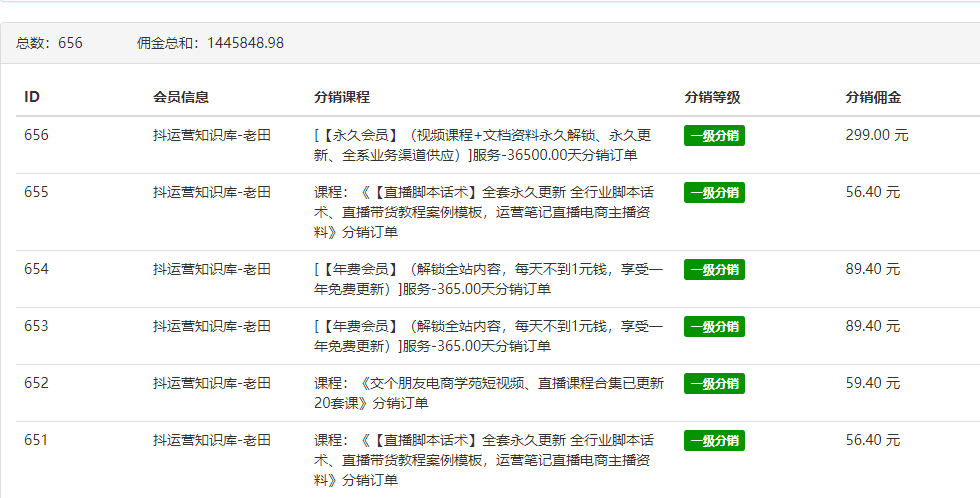Viewport: 980px width, 498px height.
Task: Click member name in row 655
Action: [212, 192]
